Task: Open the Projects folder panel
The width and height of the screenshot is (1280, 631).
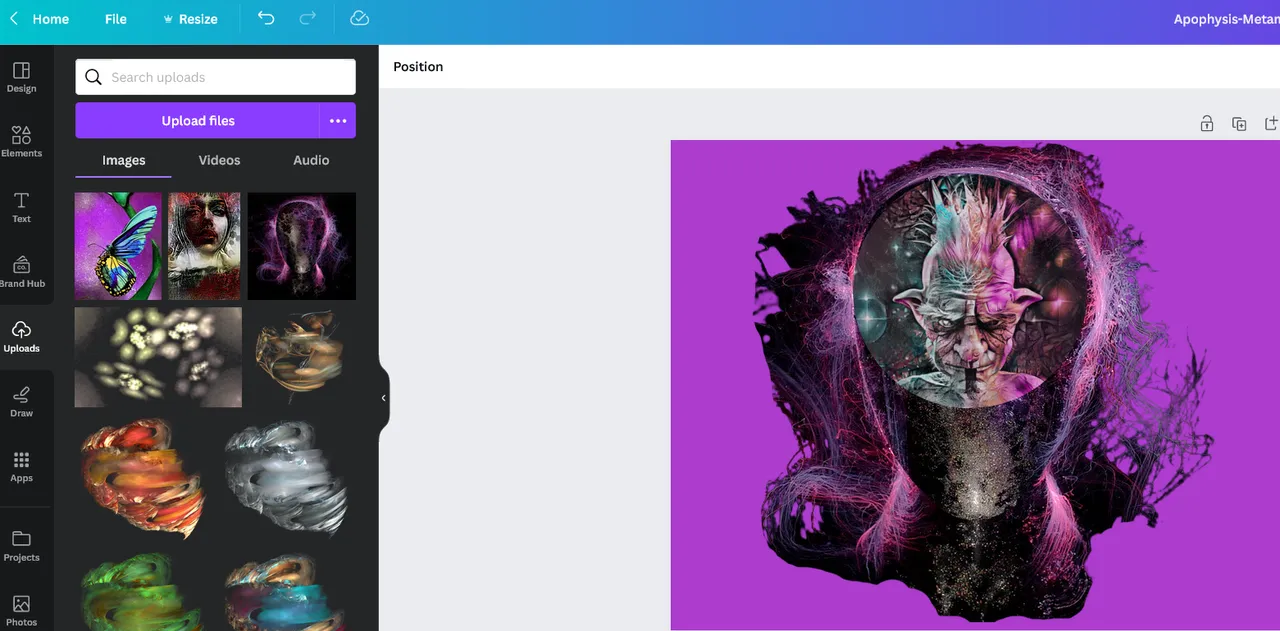Action: (x=21, y=546)
